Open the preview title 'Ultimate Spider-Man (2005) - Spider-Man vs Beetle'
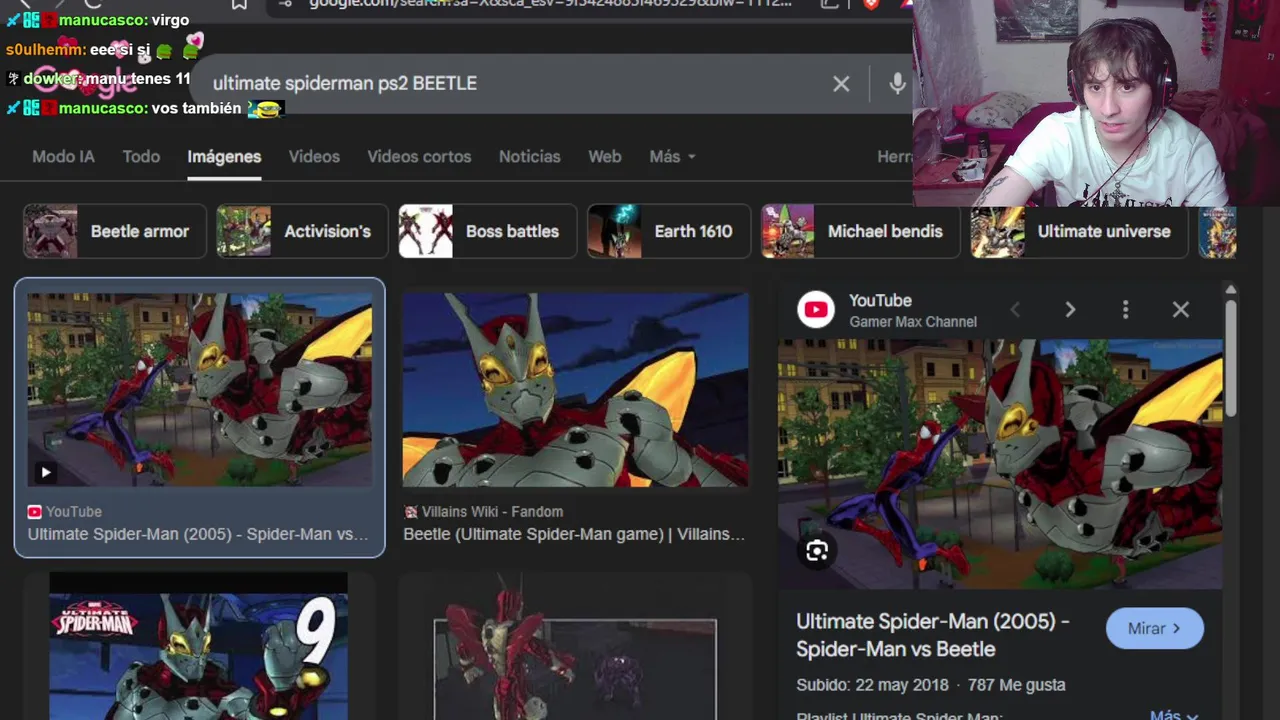Image resolution: width=1280 pixels, height=720 pixels. 932,635
